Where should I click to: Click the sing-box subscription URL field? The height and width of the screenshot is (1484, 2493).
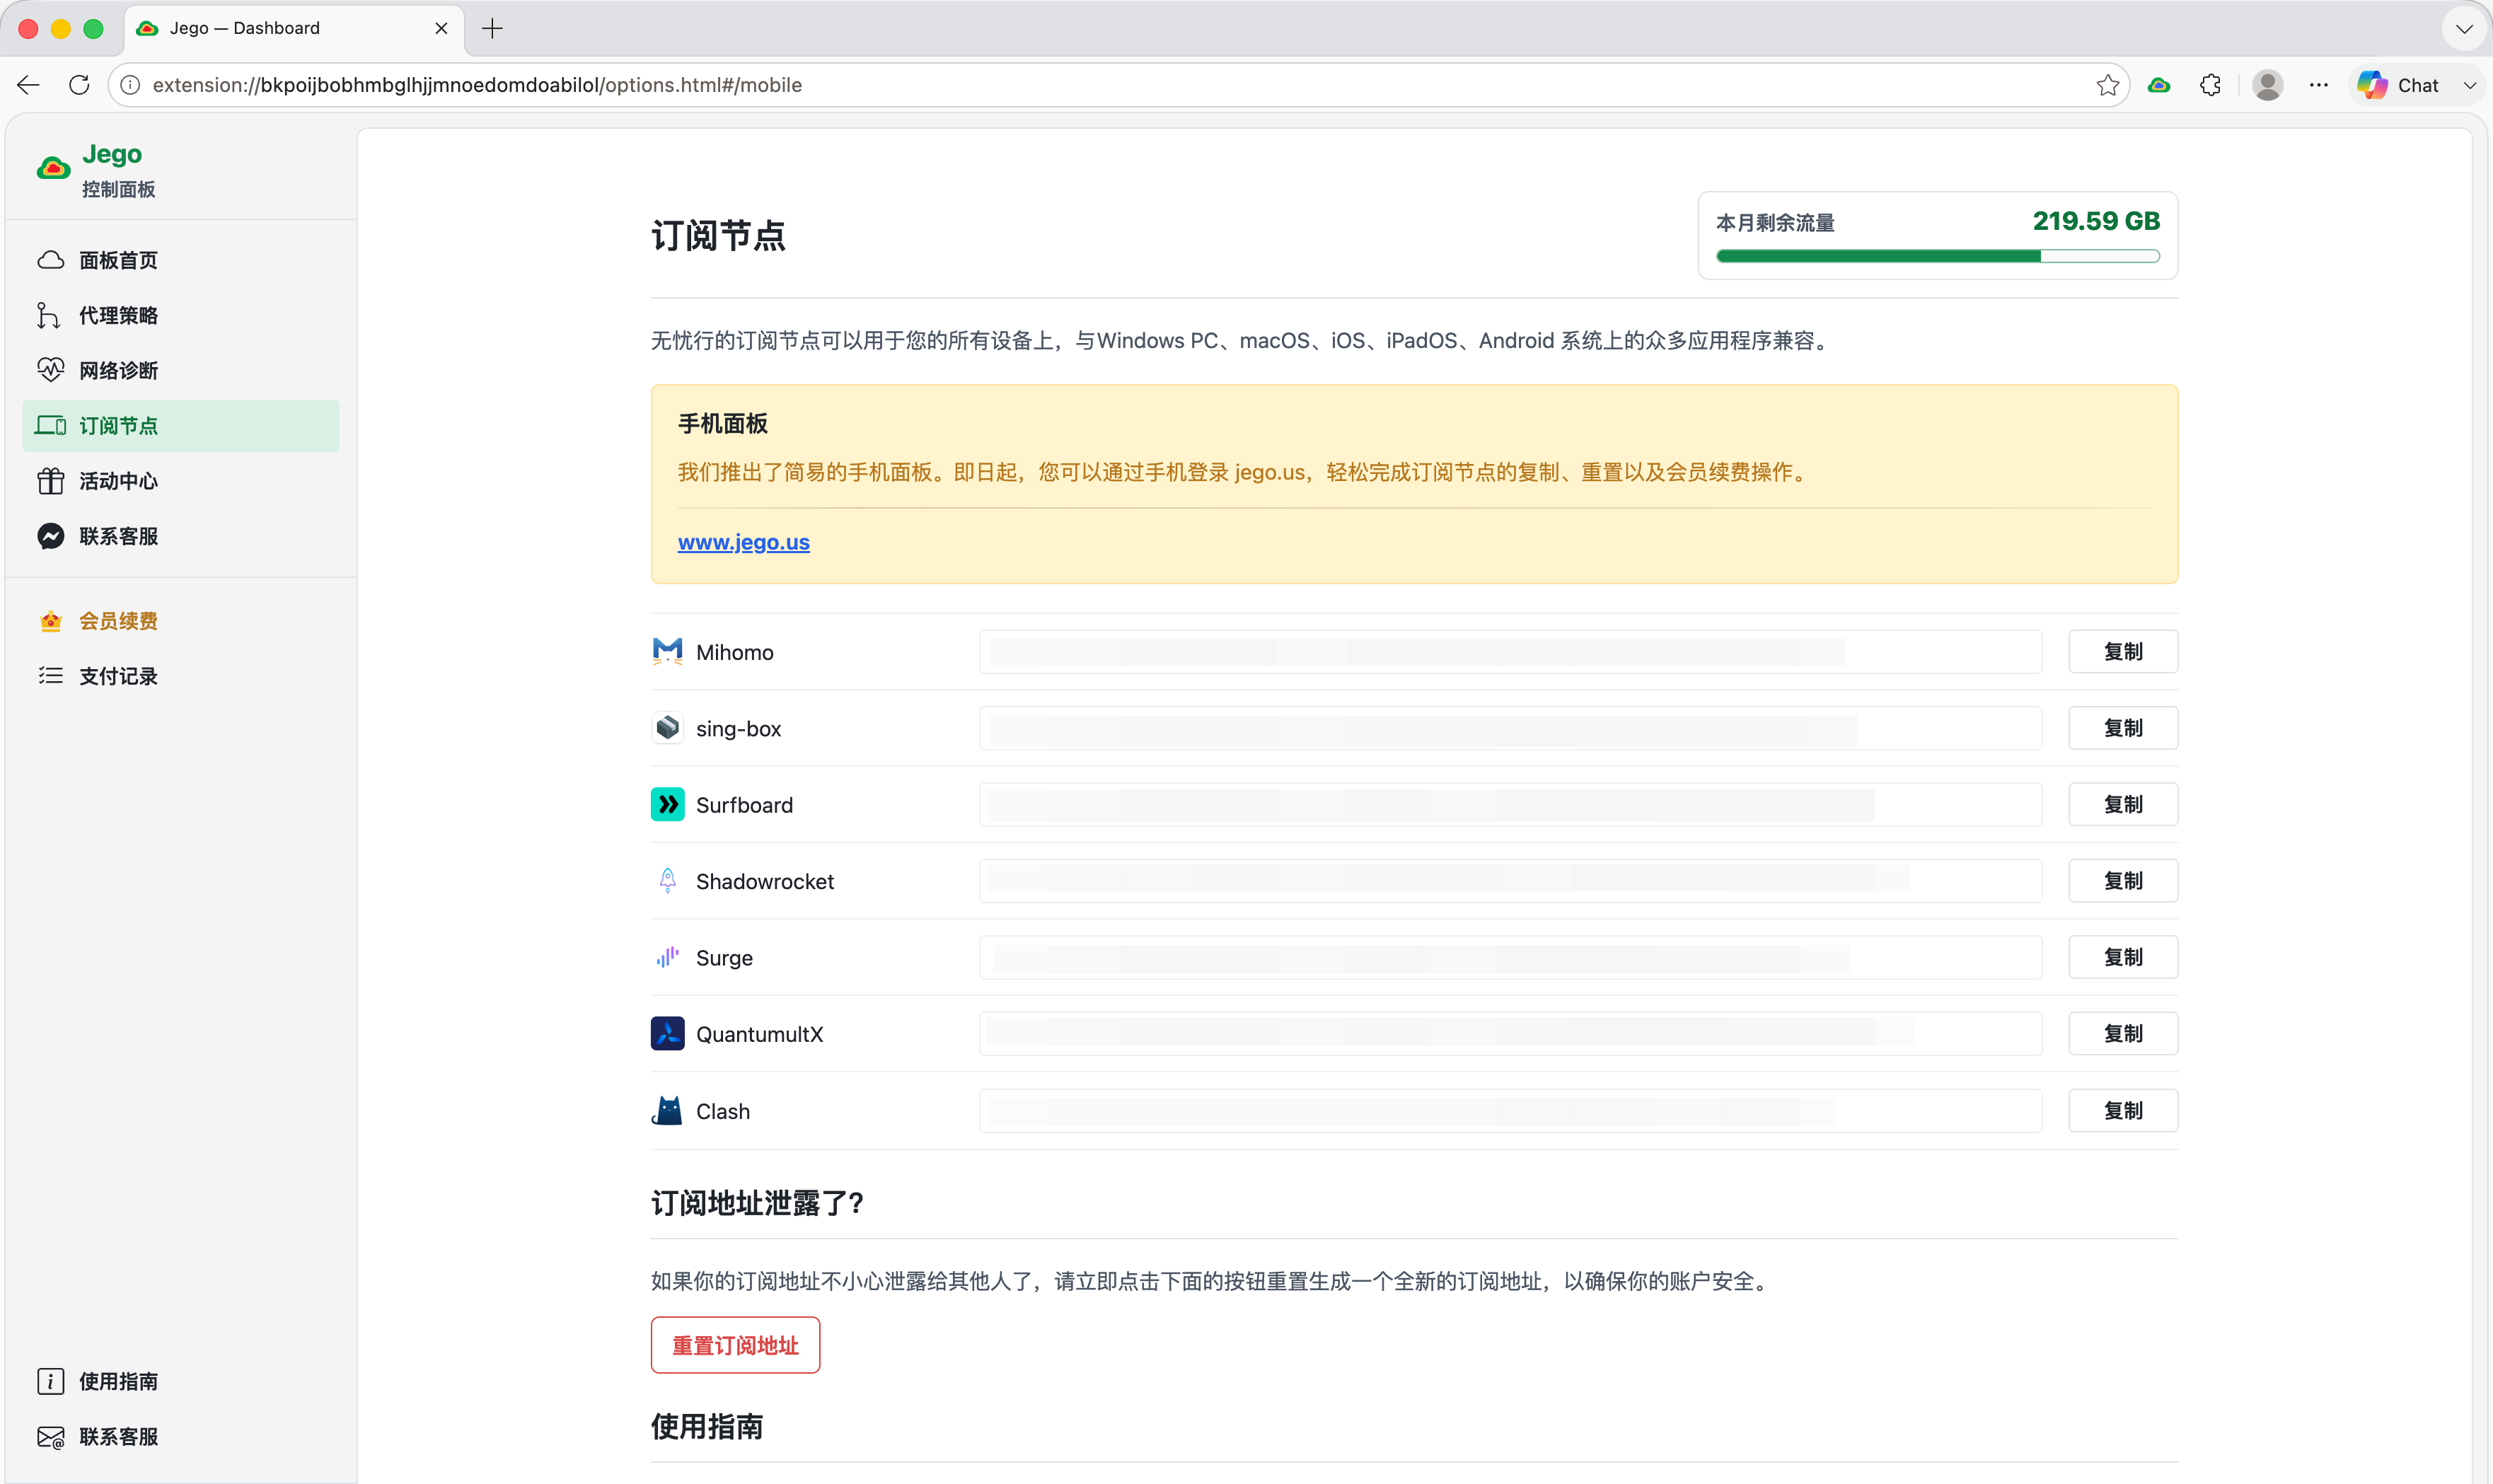click(1510, 728)
